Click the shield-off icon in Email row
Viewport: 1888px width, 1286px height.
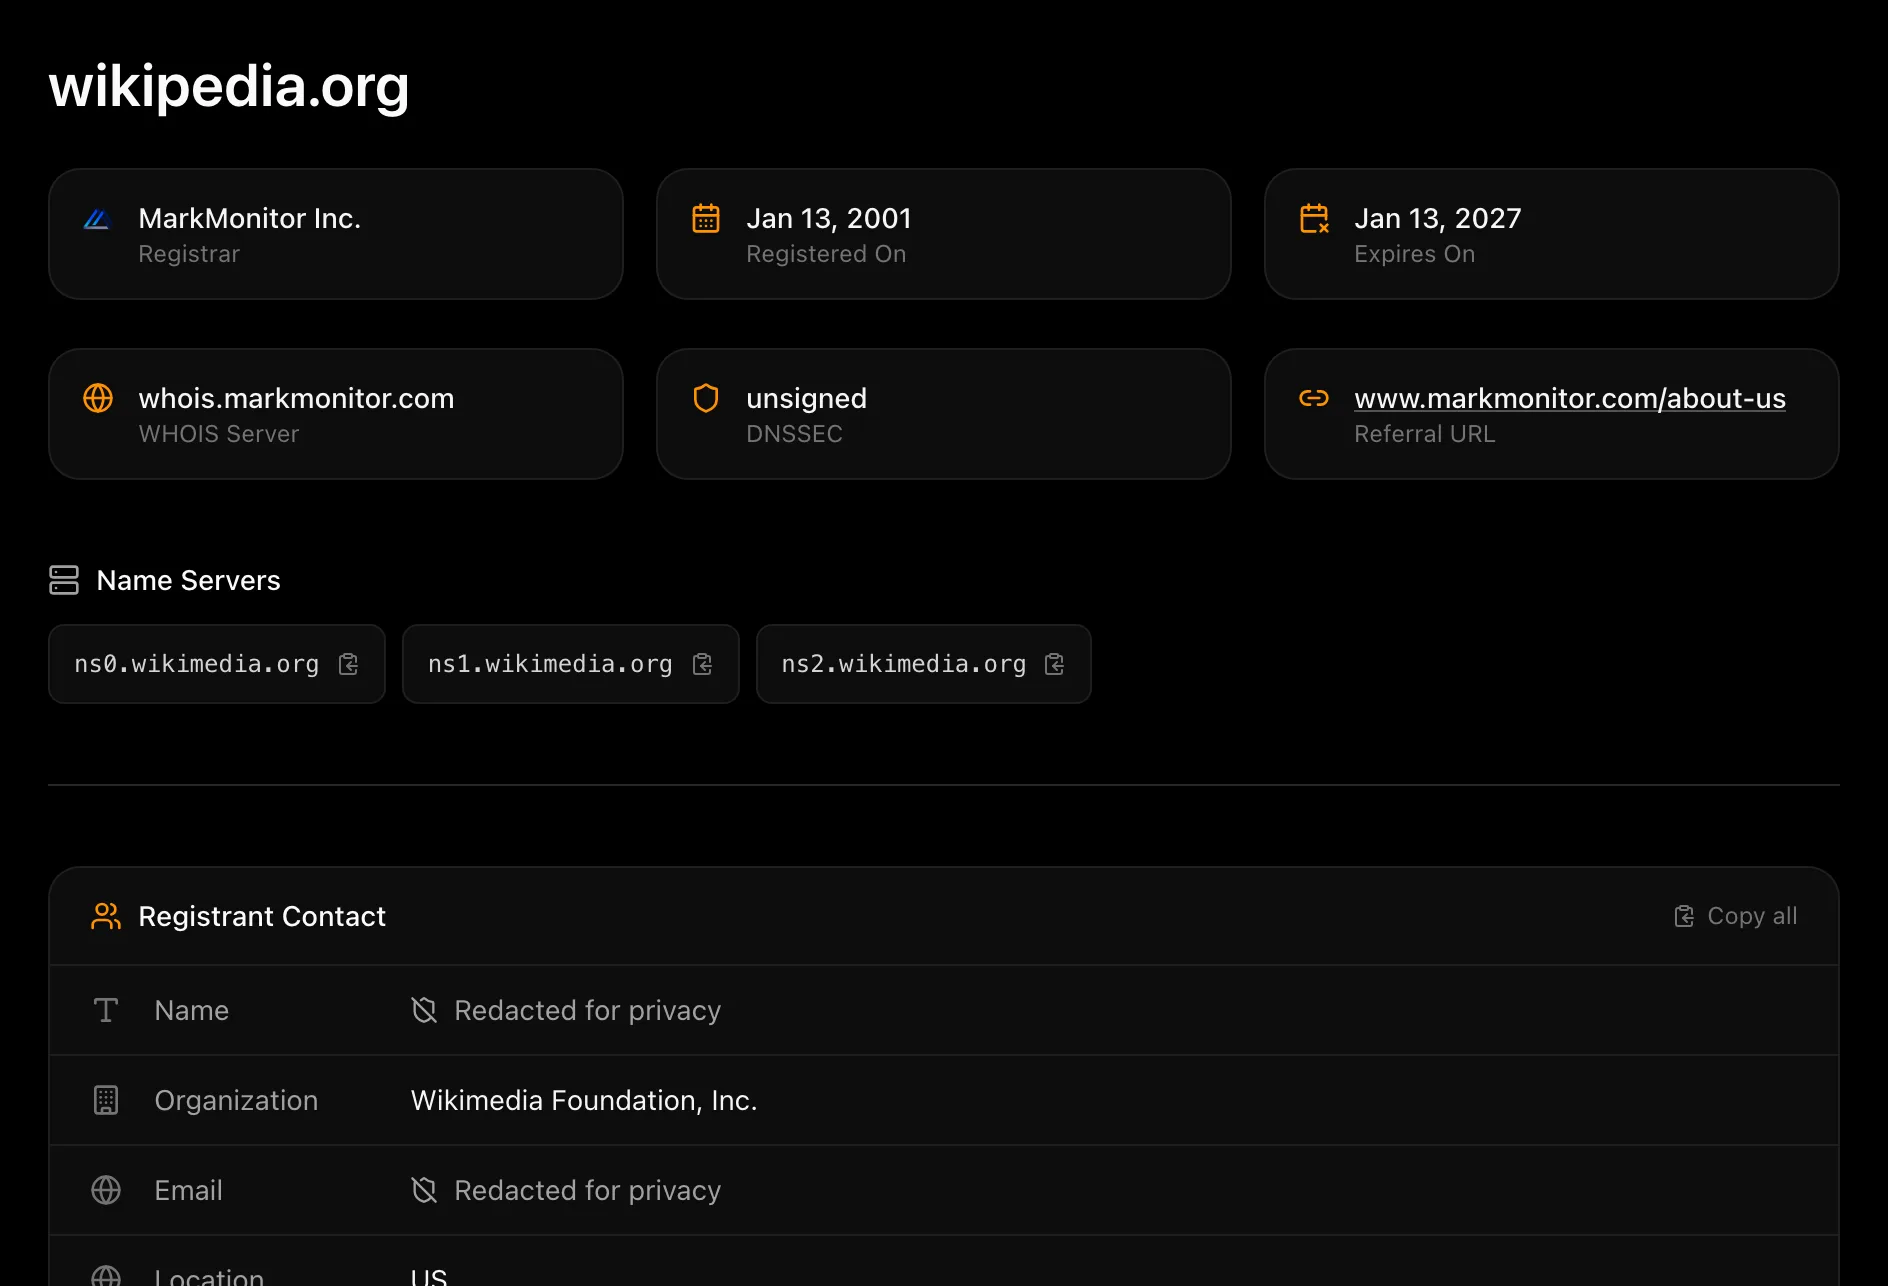point(424,1190)
